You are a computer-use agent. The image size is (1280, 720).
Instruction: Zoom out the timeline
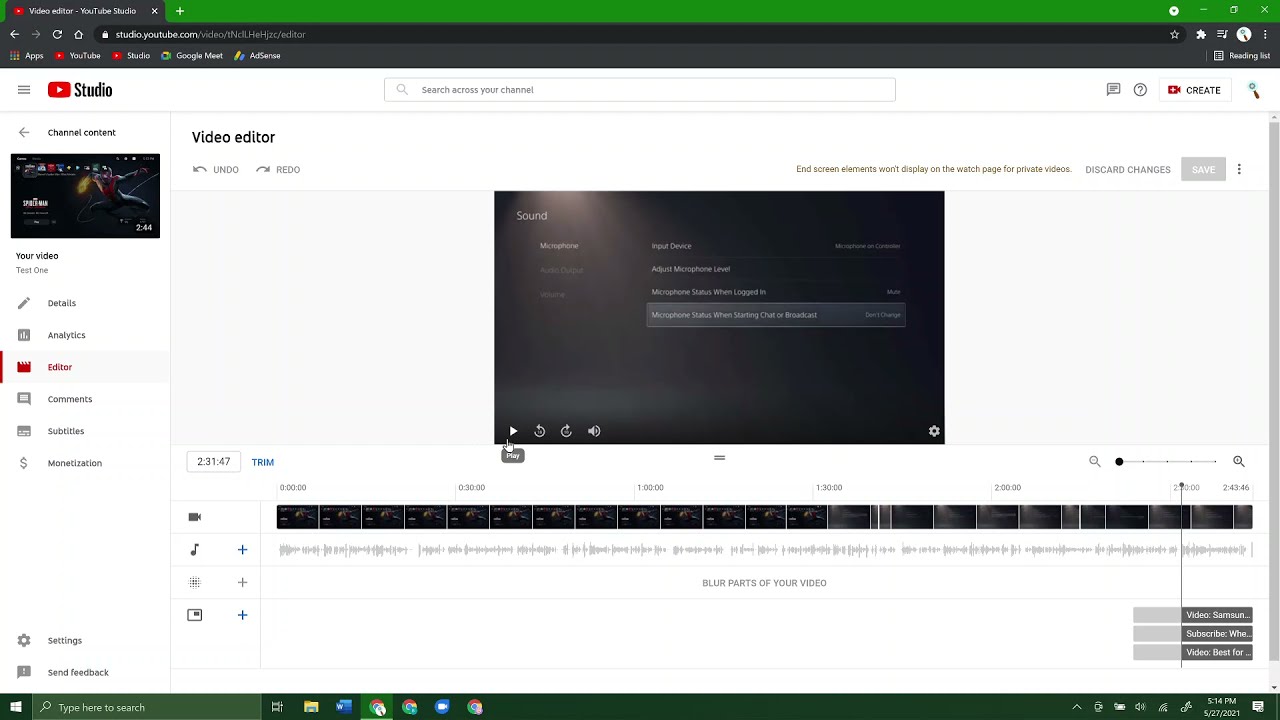1095,461
